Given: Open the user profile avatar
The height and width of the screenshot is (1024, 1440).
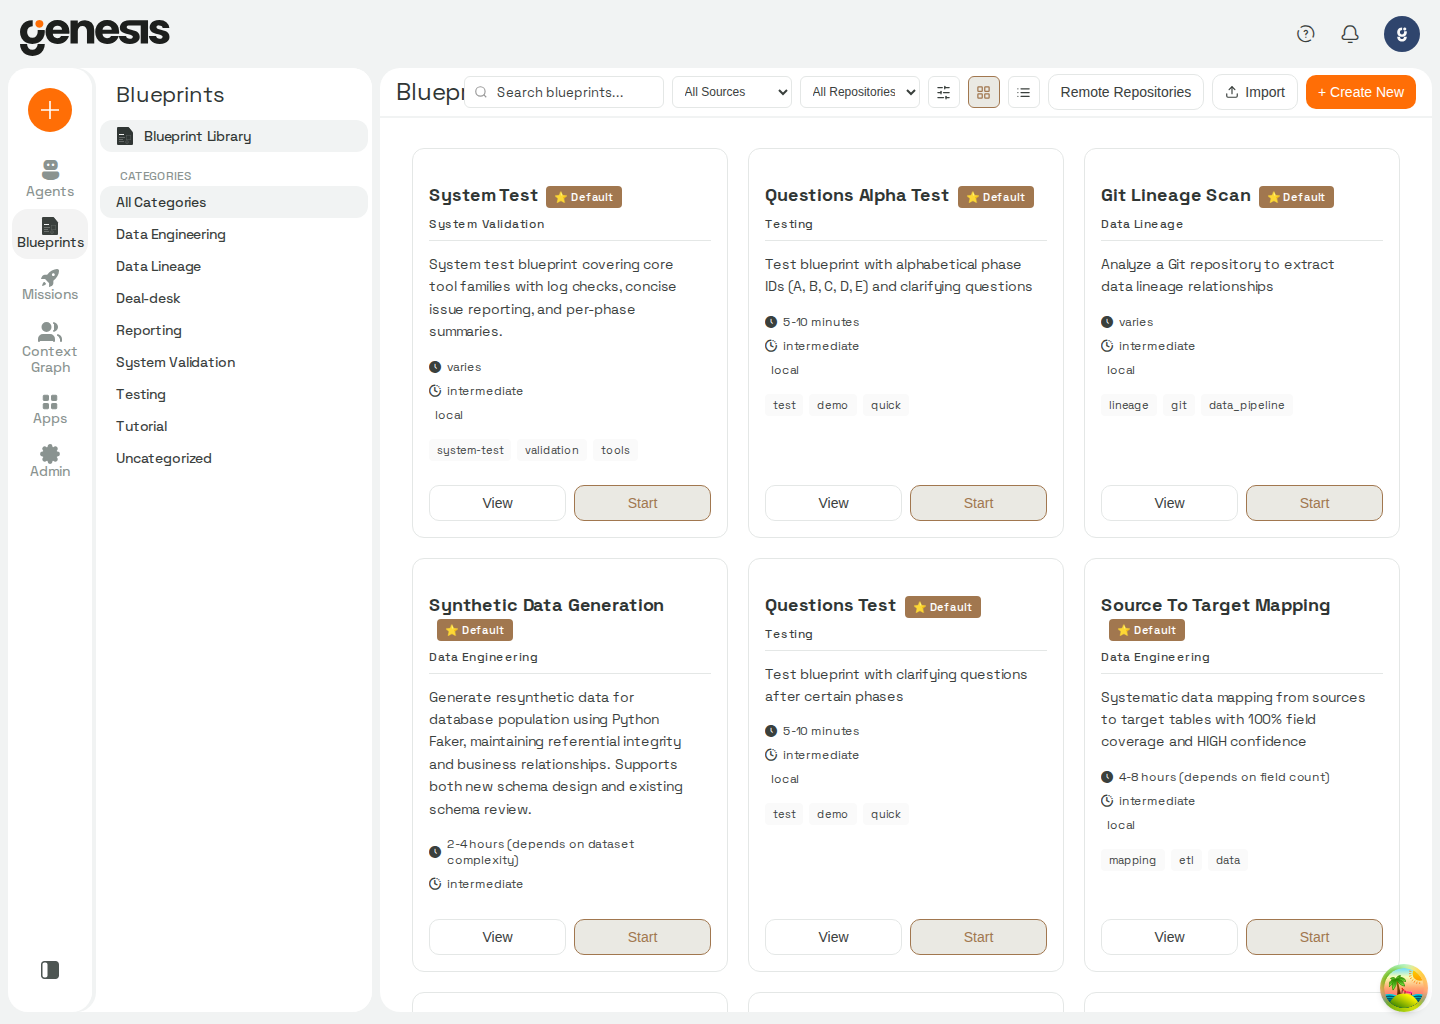Looking at the screenshot, I should click(1402, 34).
